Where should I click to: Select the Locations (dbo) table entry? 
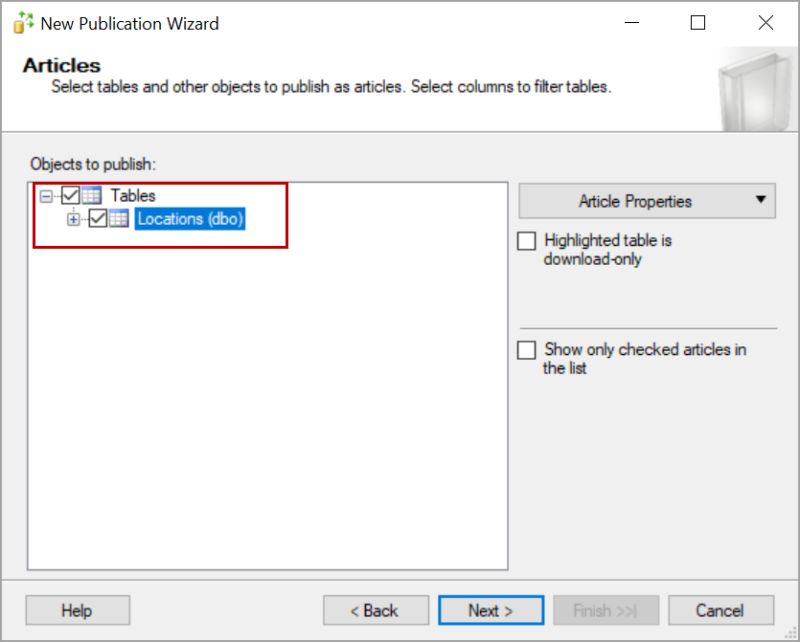(191, 219)
